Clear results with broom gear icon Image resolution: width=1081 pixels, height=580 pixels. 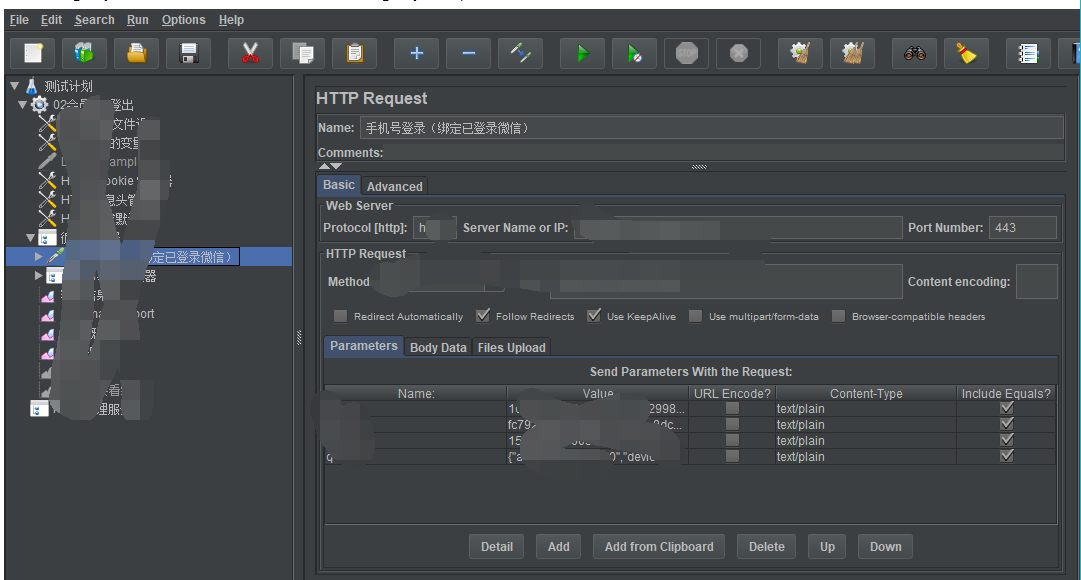tap(800, 53)
